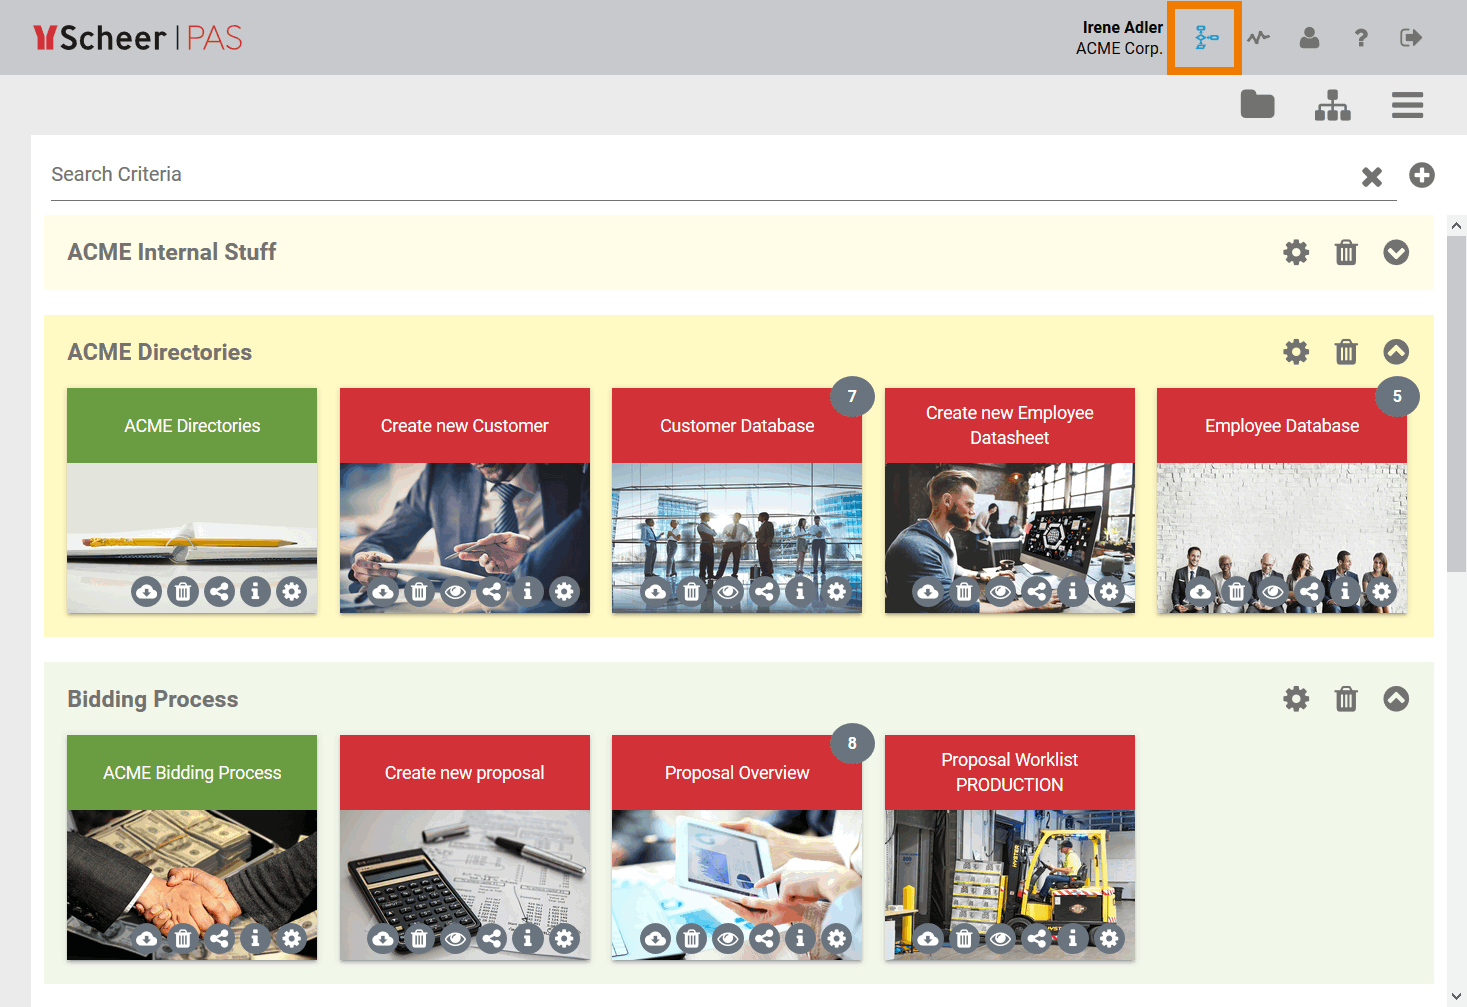This screenshot has width=1467, height=1007.
Task: Open the green ACME Directories tile title
Action: click(x=192, y=426)
